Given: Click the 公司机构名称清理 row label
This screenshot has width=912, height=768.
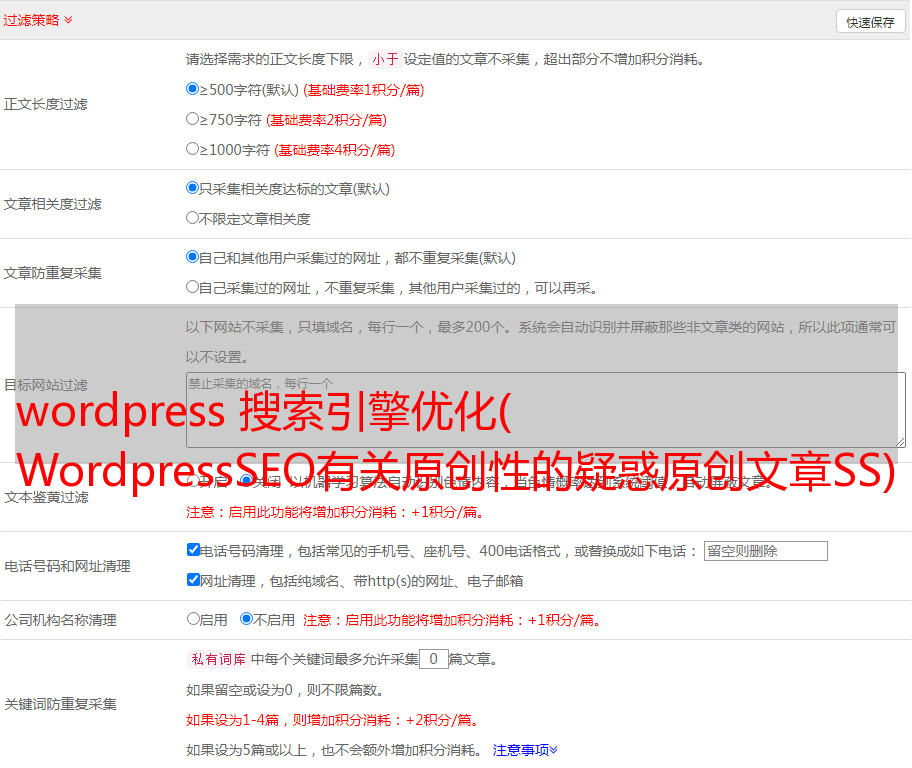Looking at the screenshot, I should 60,620.
